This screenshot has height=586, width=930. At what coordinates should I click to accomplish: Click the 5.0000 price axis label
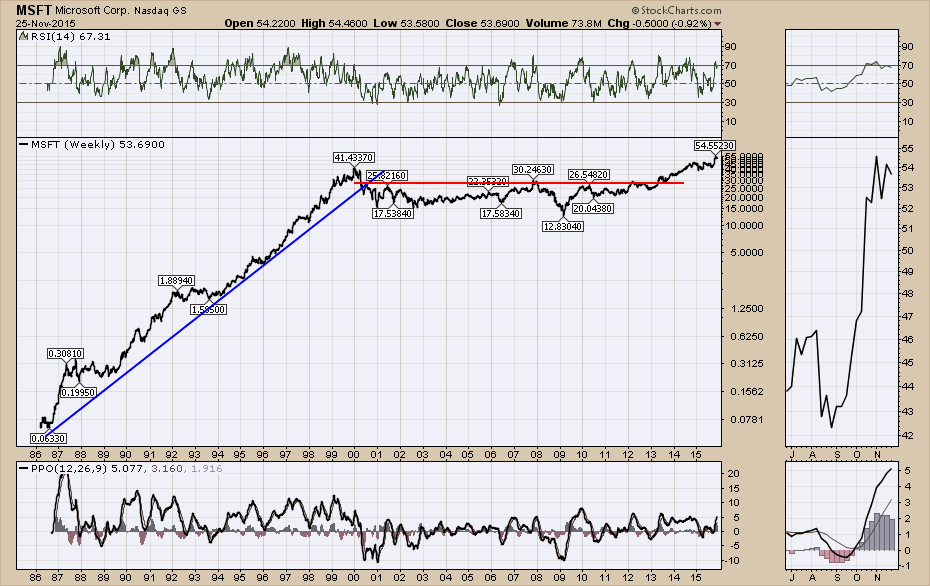tap(747, 252)
